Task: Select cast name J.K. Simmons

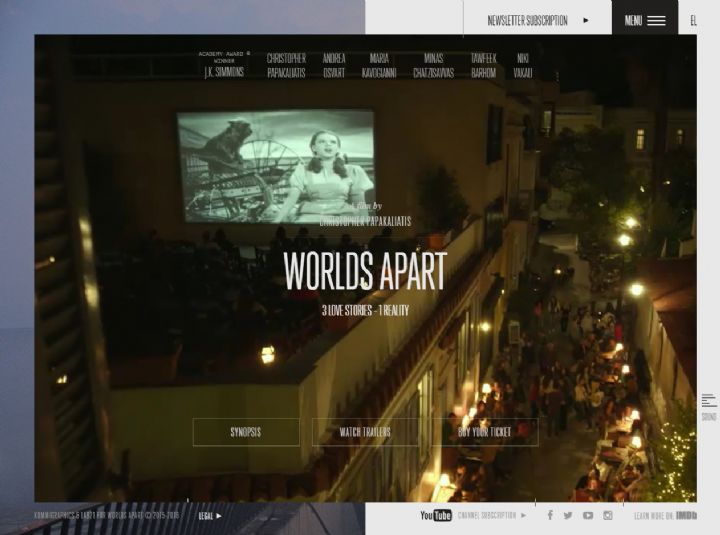Action: [224, 72]
